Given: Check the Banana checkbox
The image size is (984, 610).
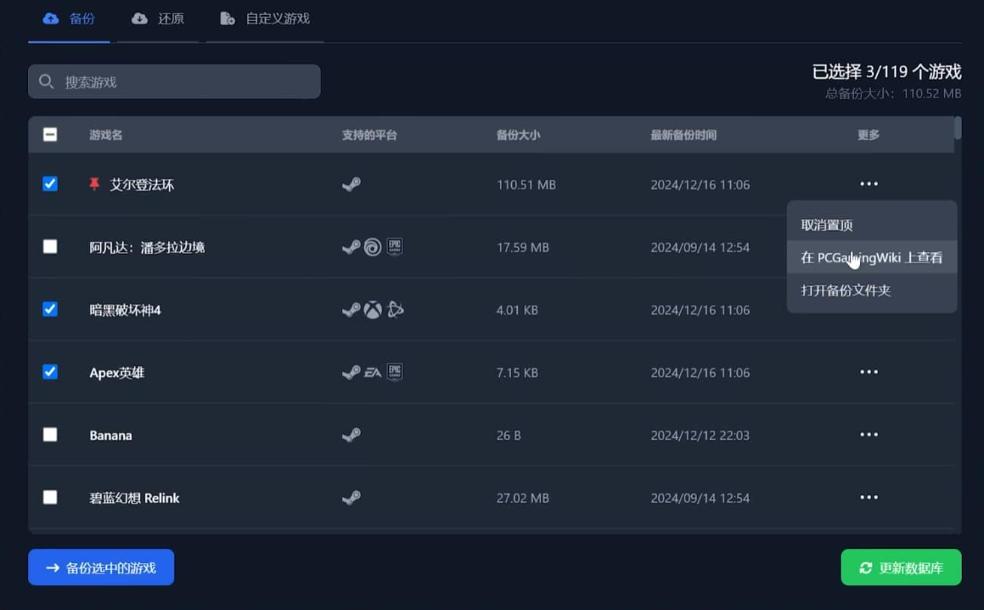Looking at the screenshot, I should (50, 435).
